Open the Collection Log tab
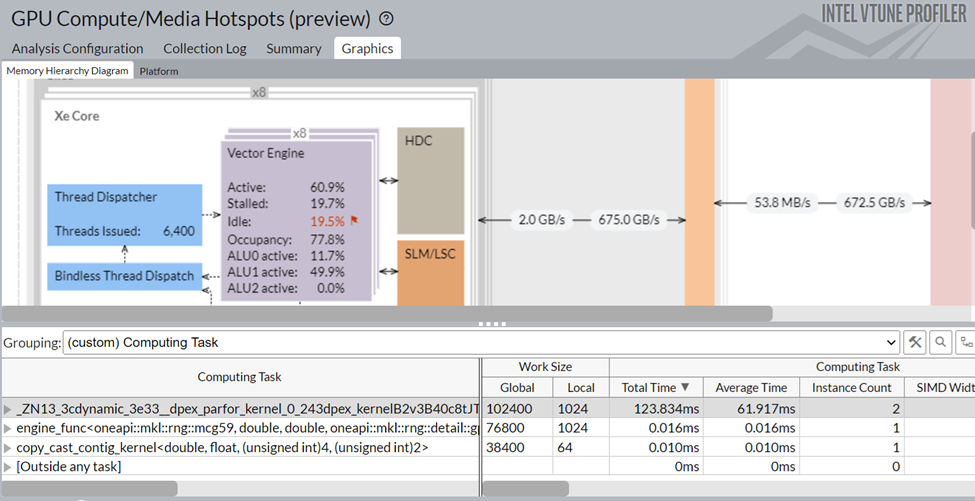The width and height of the screenshot is (975, 501). [204, 48]
